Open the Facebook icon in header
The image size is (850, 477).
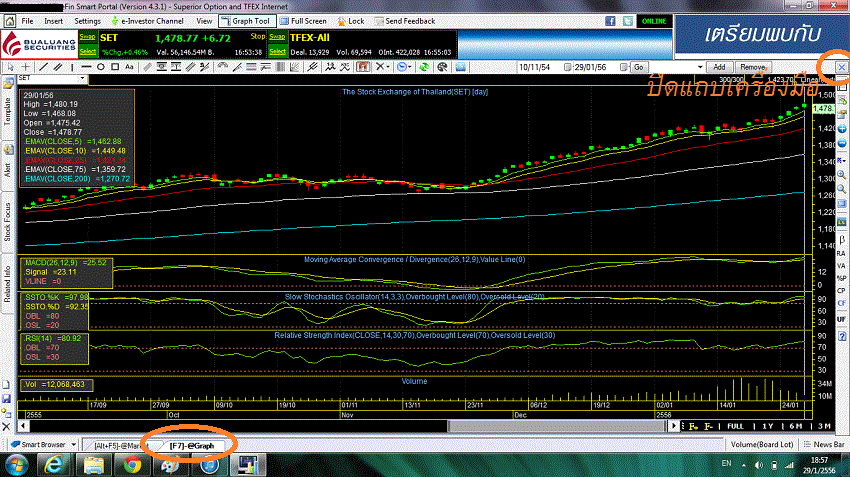coord(610,21)
